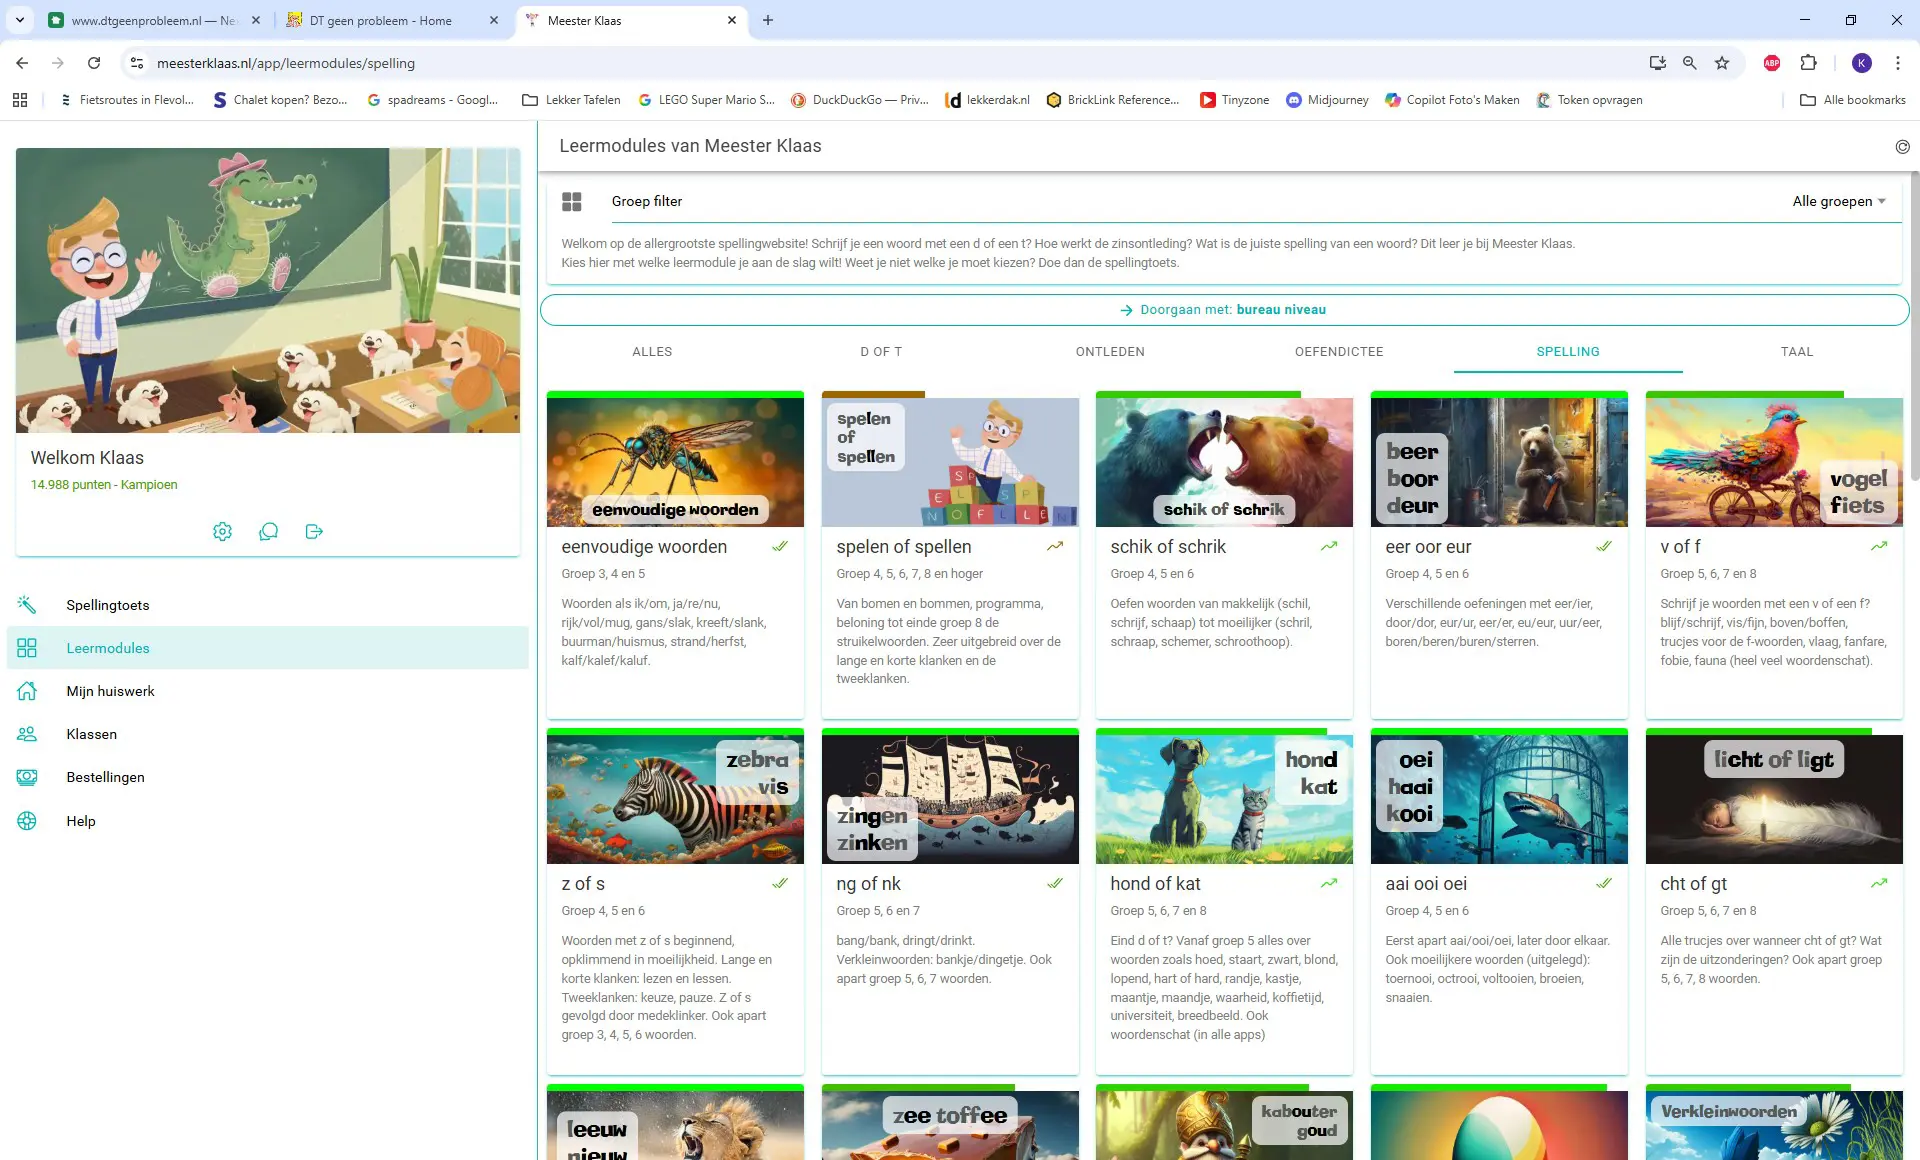Click the circular icon at top right of header
The height and width of the screenshot is (1160, 1920).
pos(1902,147)
